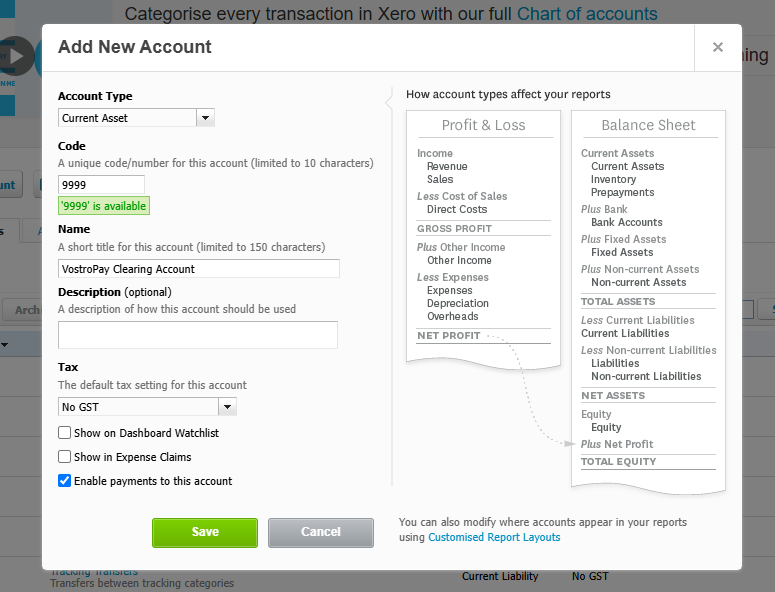Screen dimensions: 775x592
Task: Open the Customised Report Layouts link
Action: (x=494, y=537)
